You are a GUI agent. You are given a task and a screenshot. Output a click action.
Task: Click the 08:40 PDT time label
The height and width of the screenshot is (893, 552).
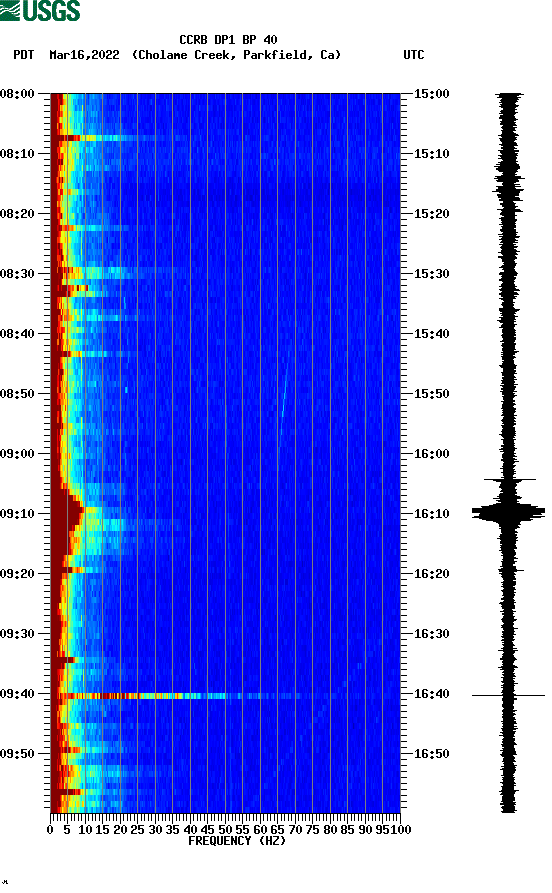[17, 334]
